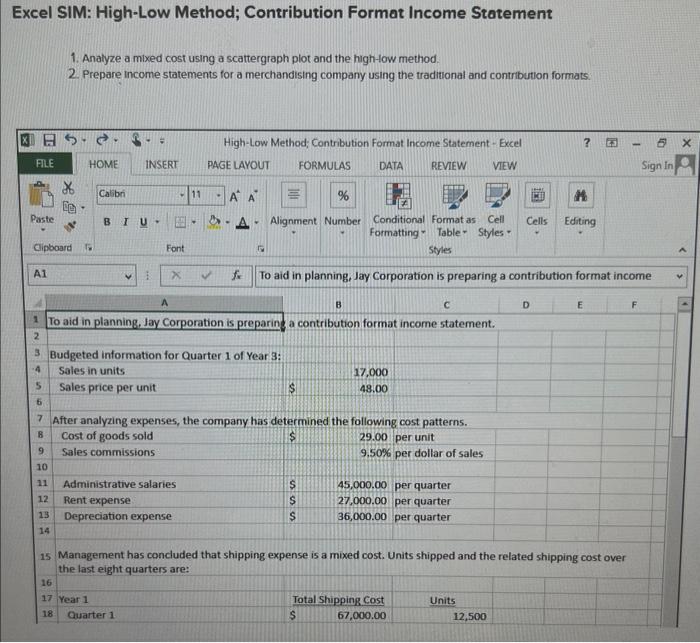This screenshot has width=700, height=643.
Task: Switch to the FORMULAS tab
Action: pyautogui.click(x=325, y=166)
